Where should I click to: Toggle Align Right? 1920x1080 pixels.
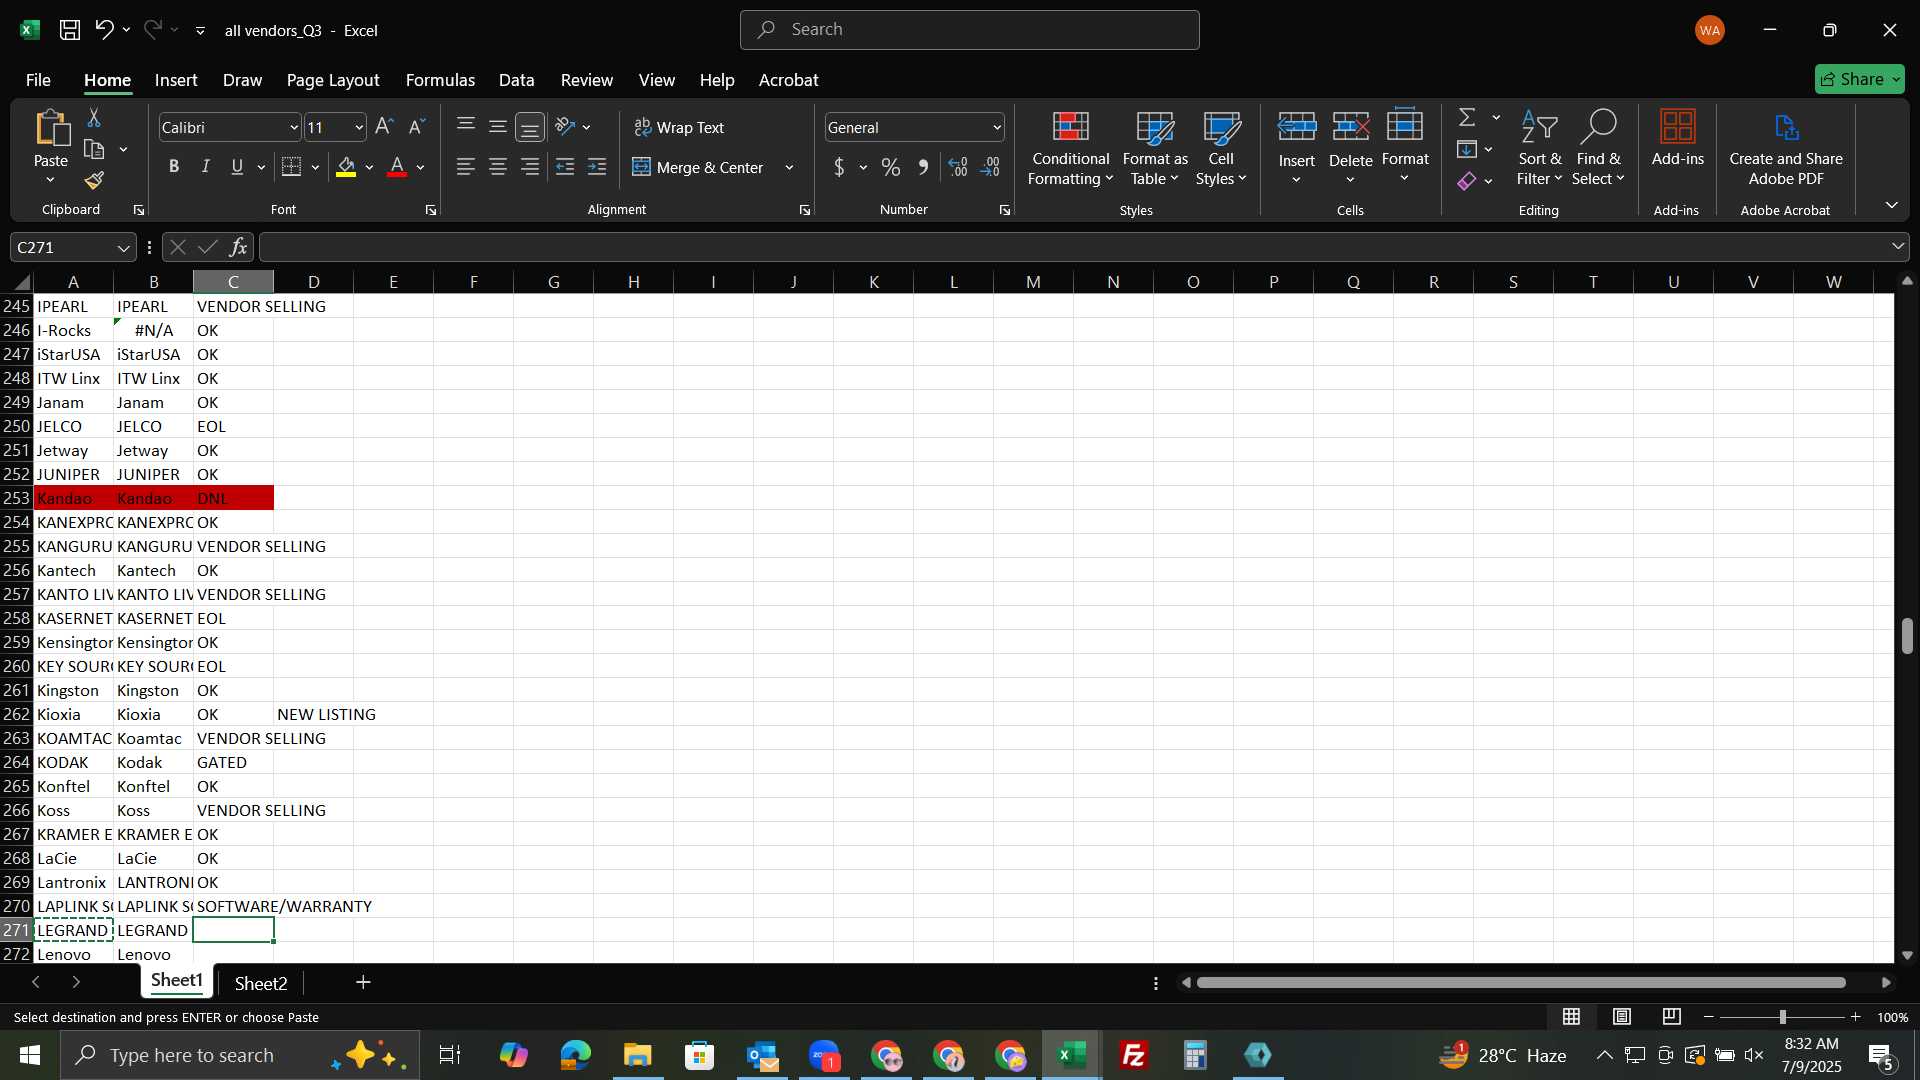(x=530, y=167)
